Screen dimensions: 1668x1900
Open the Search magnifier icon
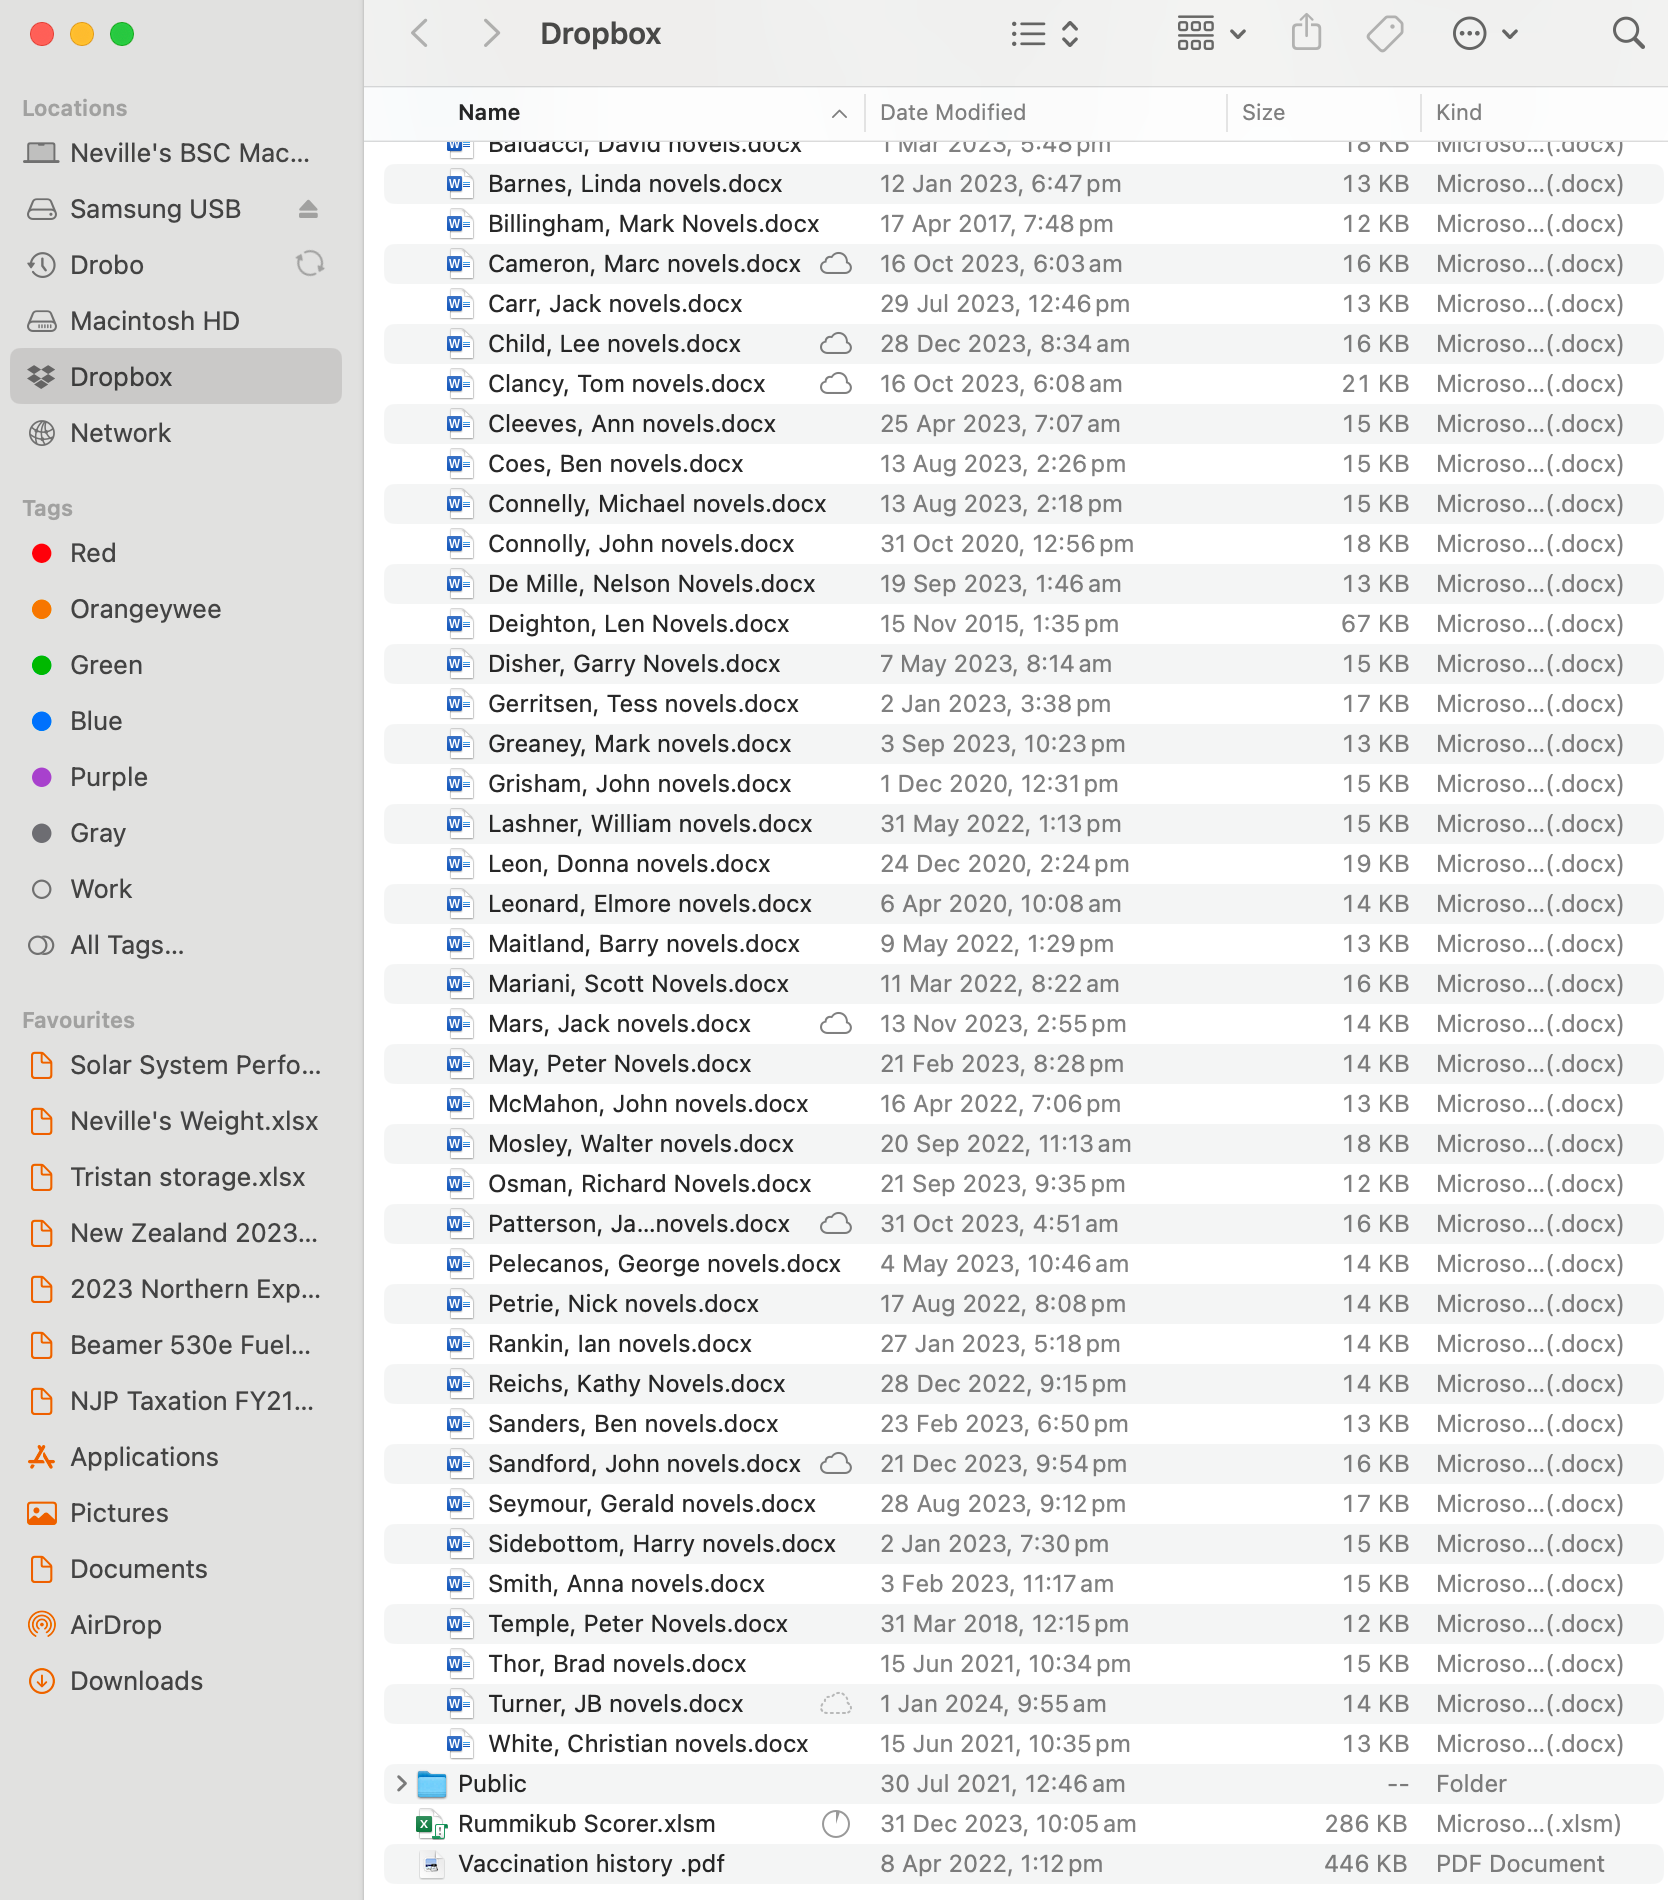1628,34
